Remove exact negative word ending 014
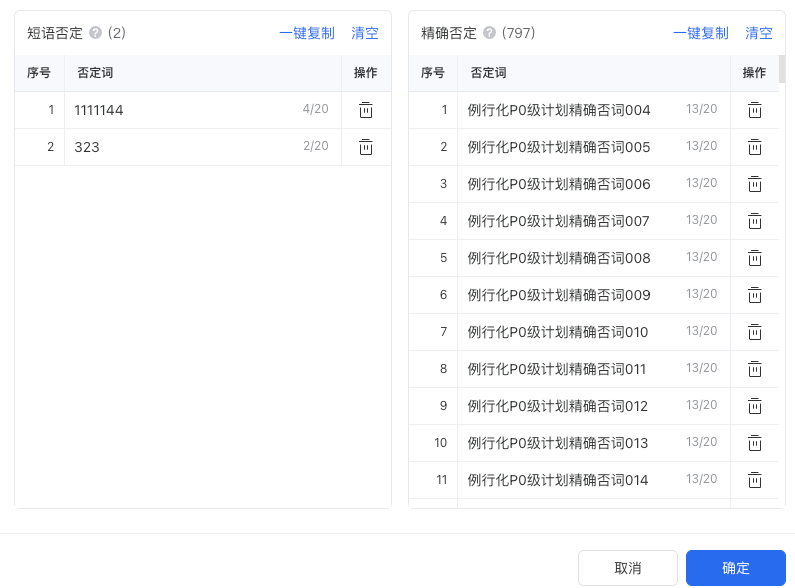 [755, 480]
